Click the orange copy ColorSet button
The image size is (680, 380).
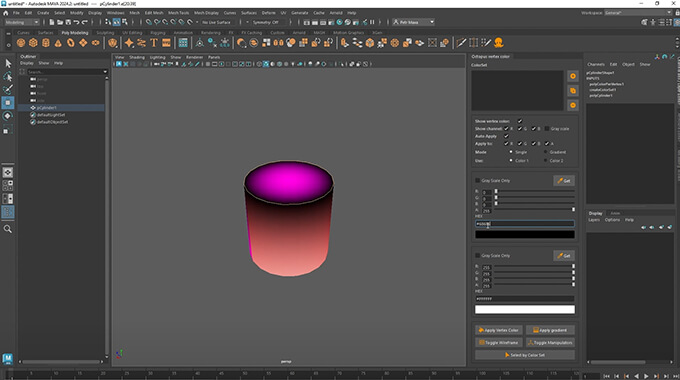pyautogui.click(x=573, y=91)
